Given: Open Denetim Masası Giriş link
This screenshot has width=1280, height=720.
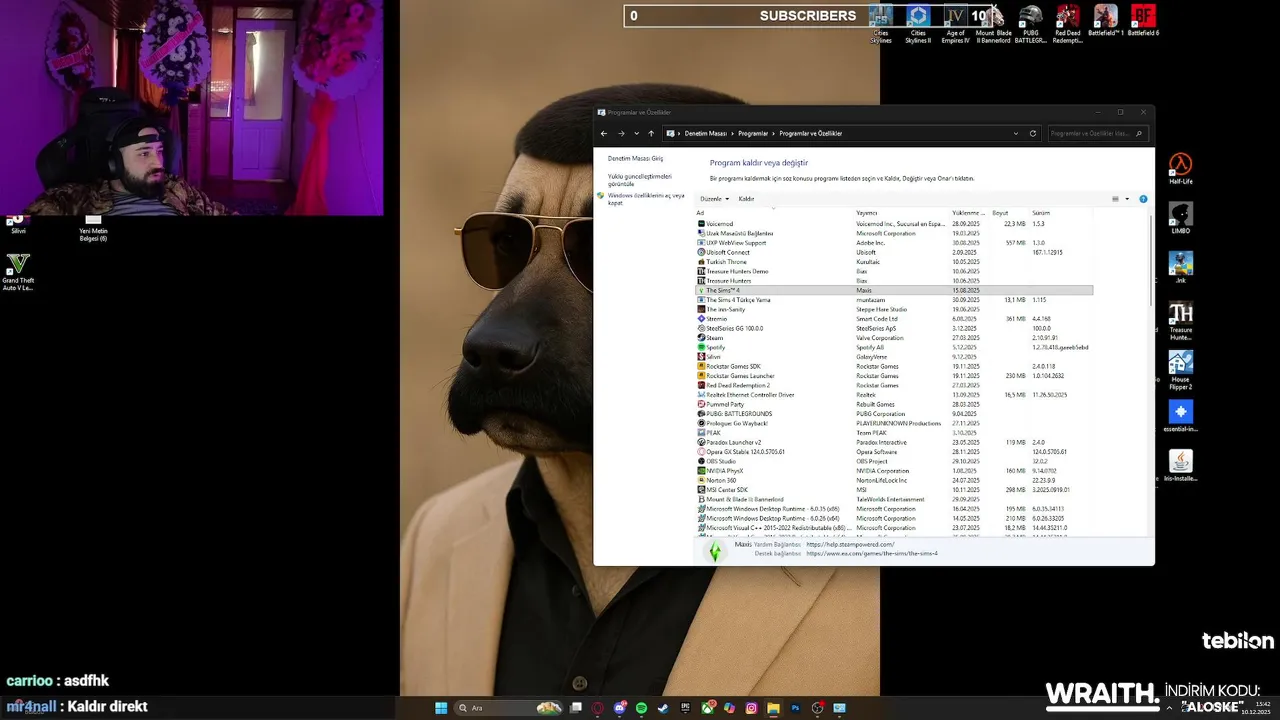Looking at the screenshot, I should click(x=635, y=158).
